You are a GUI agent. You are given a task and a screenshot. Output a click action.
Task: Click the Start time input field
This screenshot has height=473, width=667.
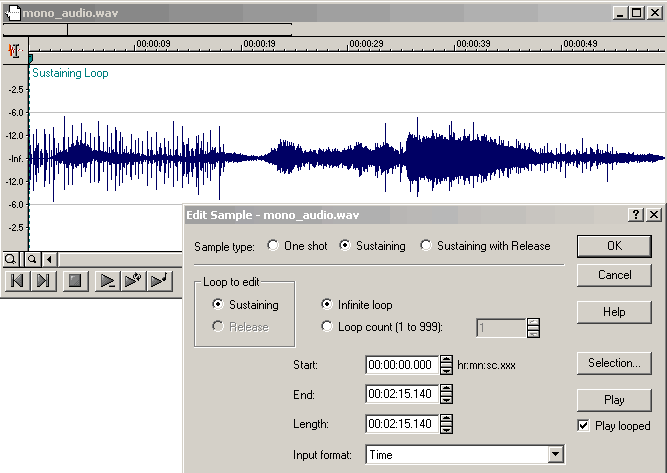pos(401,365)
